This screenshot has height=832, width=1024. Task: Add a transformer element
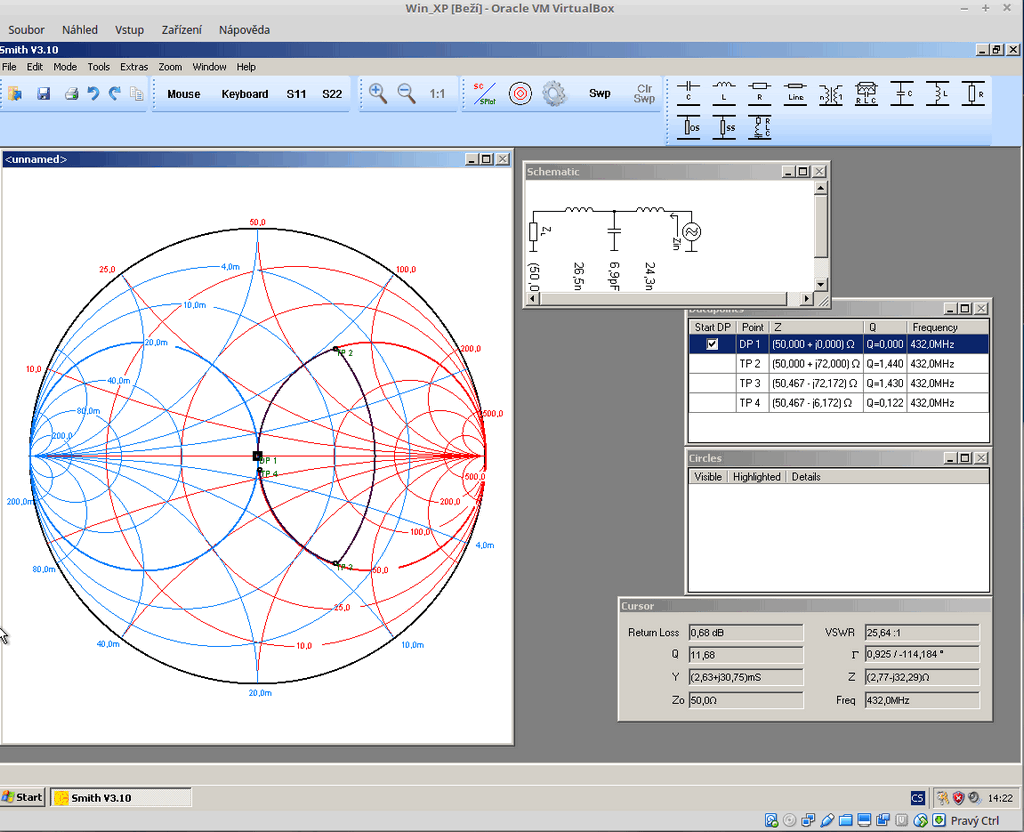[831, 94]
